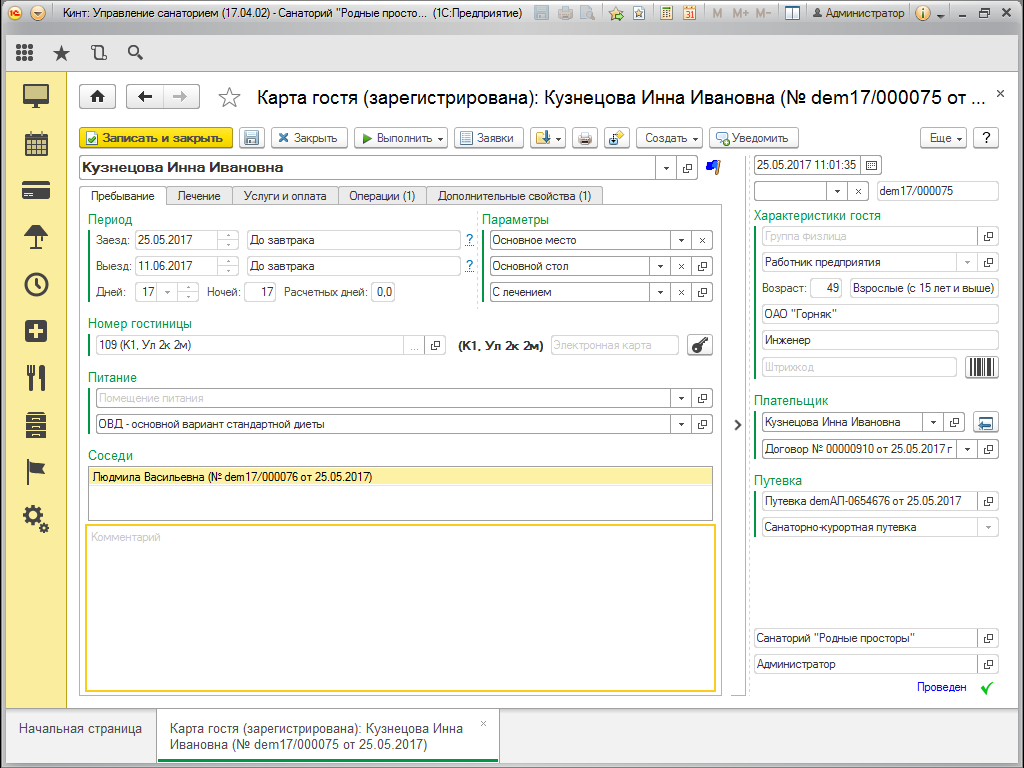Open the fork-and-knife dining section in sidebar
The height and width of the screenshot is (768, 1024).
coord(36,377)
